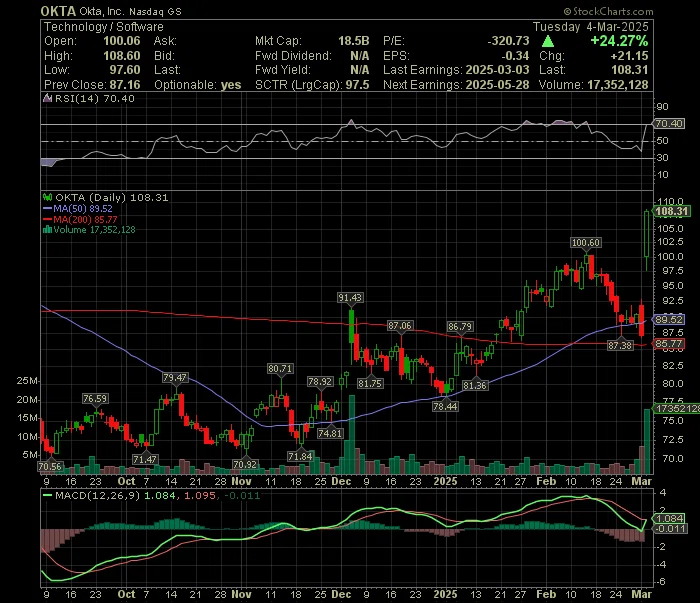Click the Open value 100.06
The height and width of the screenshot is (603, 700).
(x=121, y=41)
